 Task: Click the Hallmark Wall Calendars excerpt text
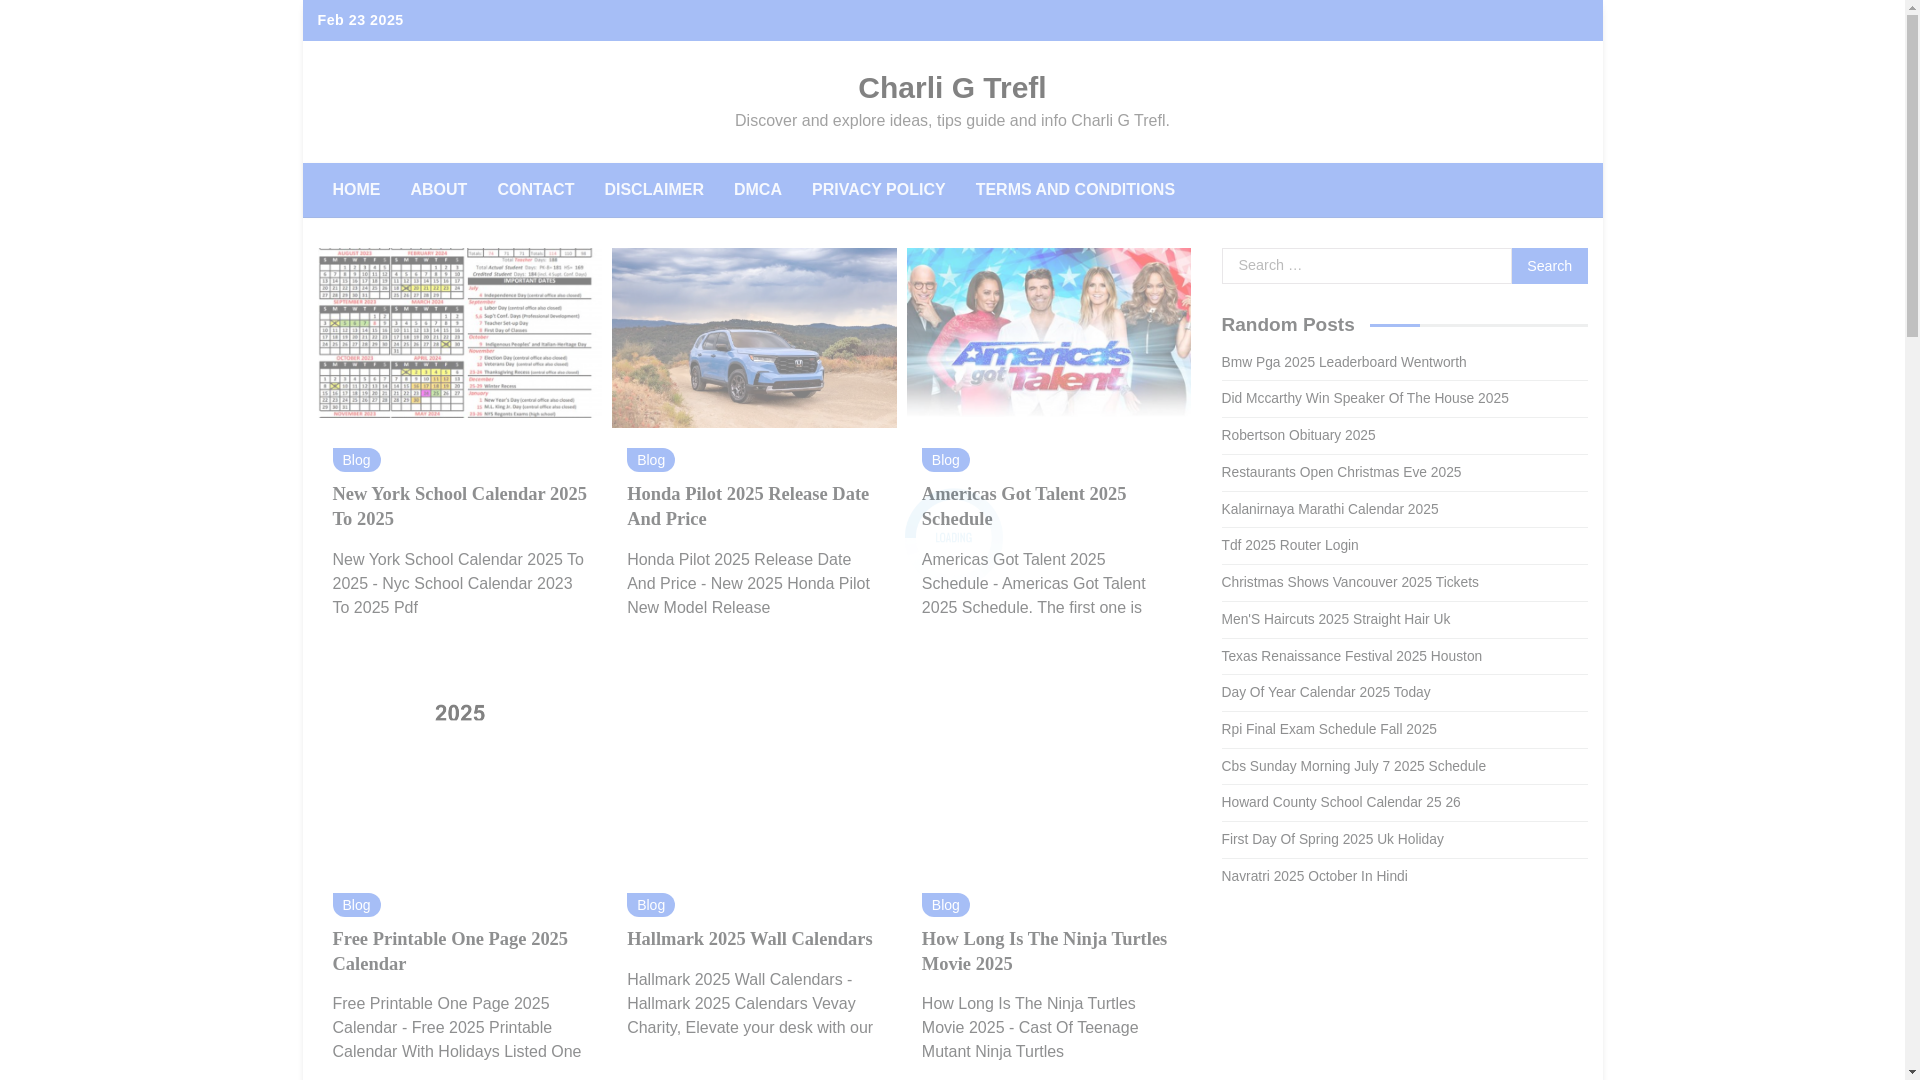tap(750, 1004)
